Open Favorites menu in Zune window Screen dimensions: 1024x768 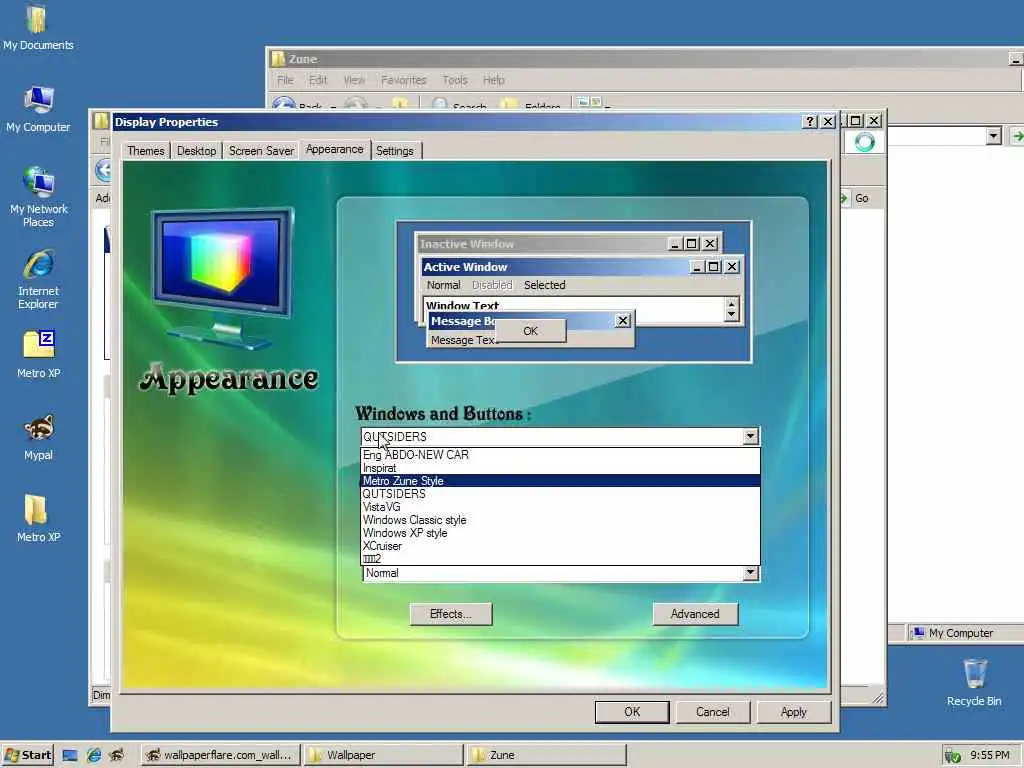(x=404, y=80)
